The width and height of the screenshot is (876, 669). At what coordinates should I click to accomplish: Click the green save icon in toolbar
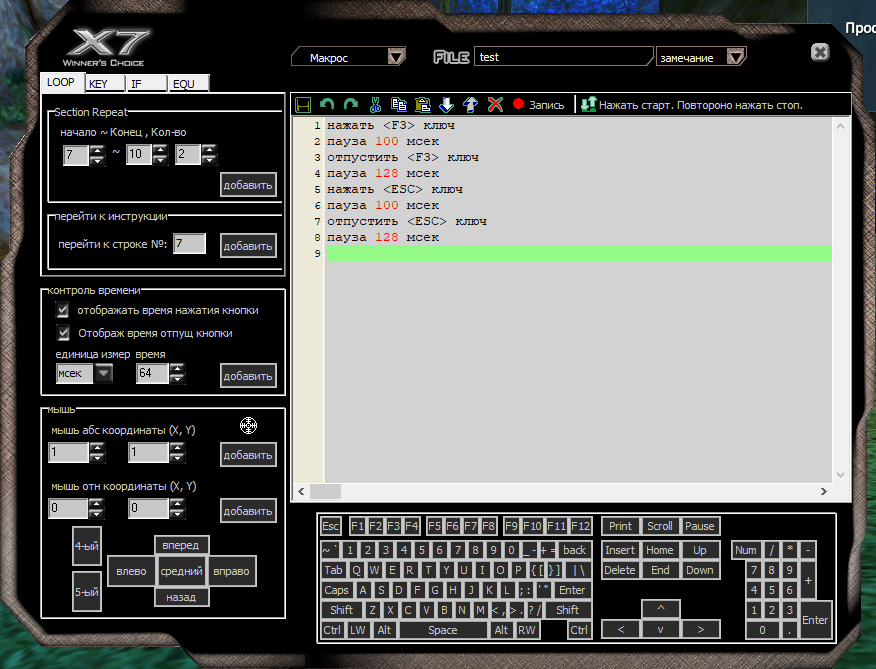[x=303, y=104]
